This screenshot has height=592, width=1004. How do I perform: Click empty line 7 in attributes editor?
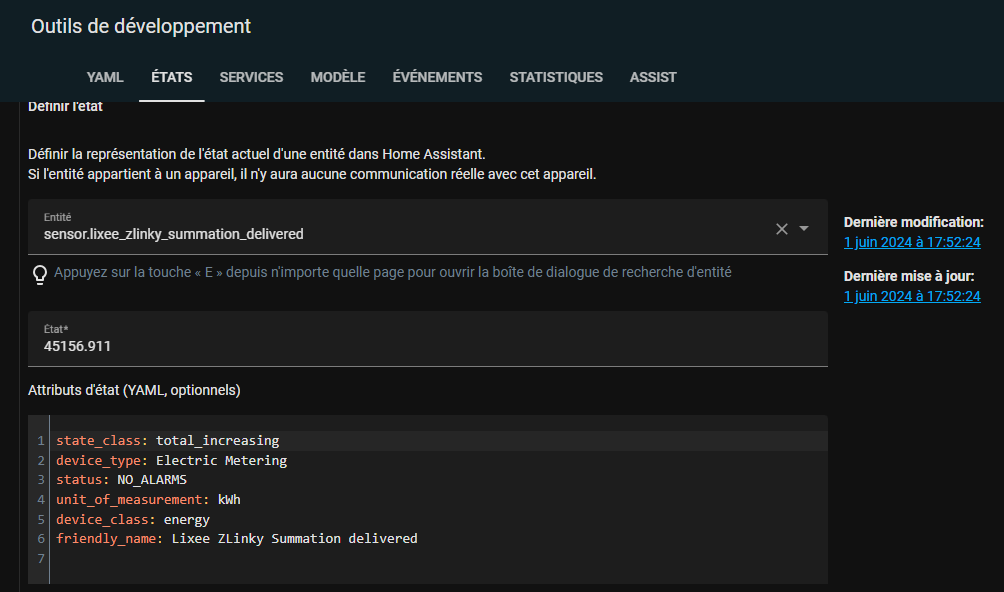438,559
